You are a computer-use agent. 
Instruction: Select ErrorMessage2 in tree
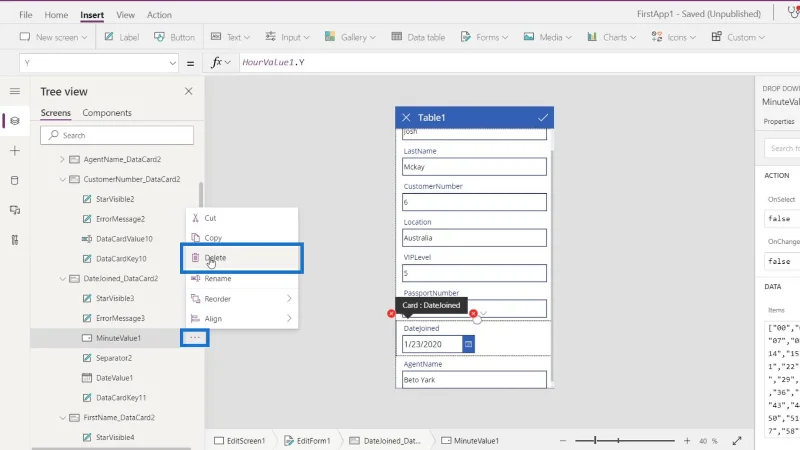(120, 219)
